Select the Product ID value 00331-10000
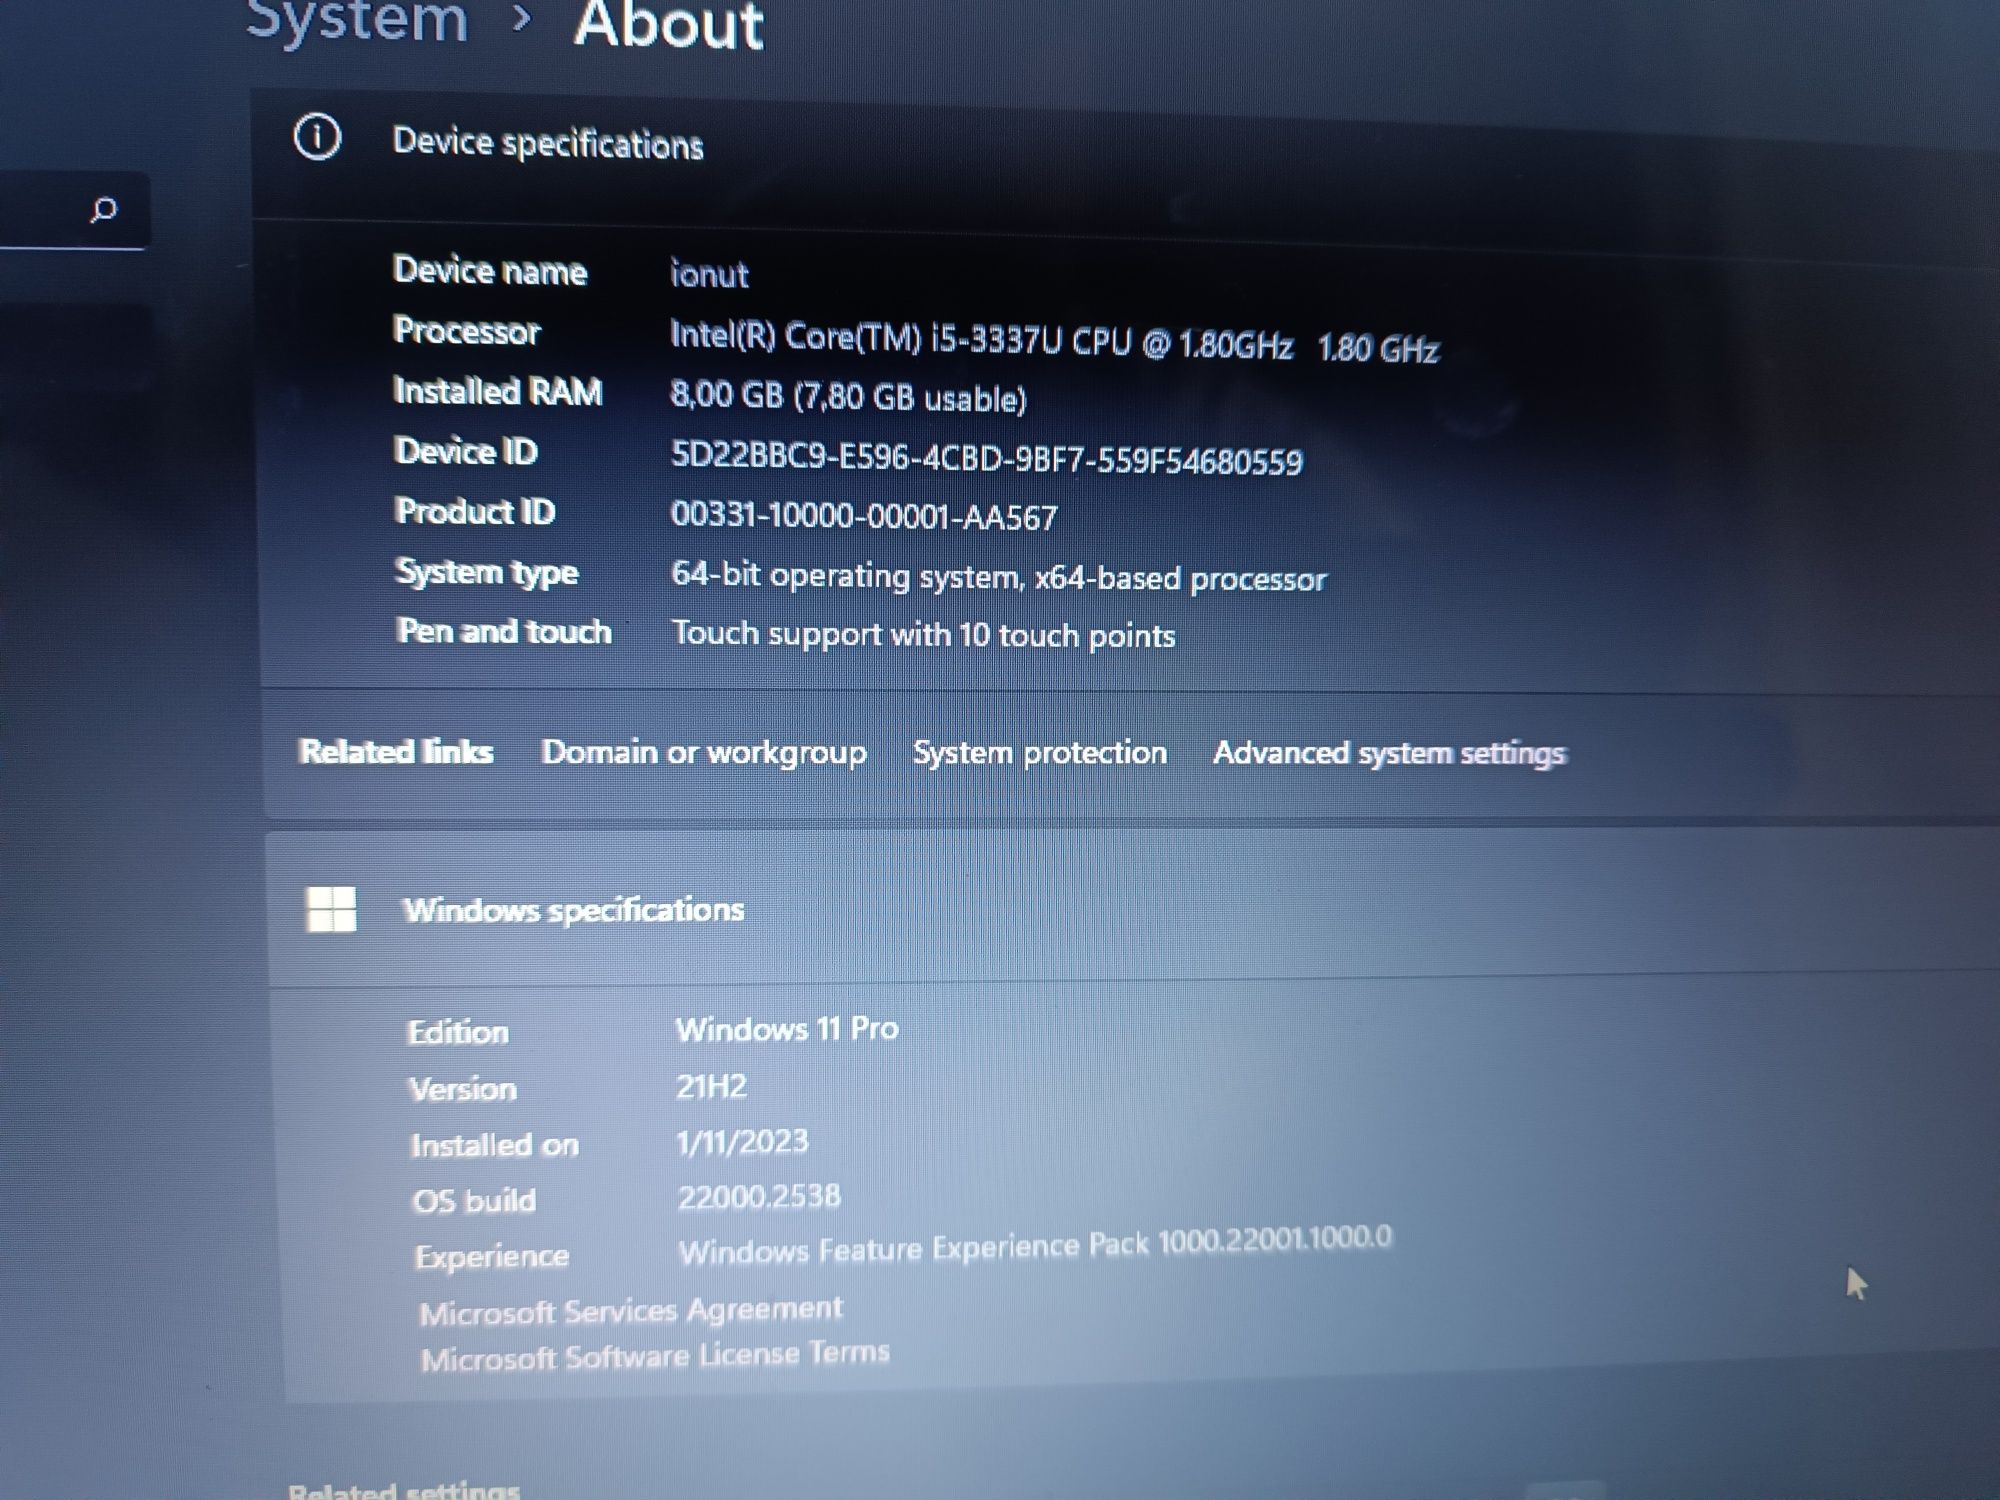Image resolution: width=2000 pixels, height=1500 pixels. pos(863,516)
